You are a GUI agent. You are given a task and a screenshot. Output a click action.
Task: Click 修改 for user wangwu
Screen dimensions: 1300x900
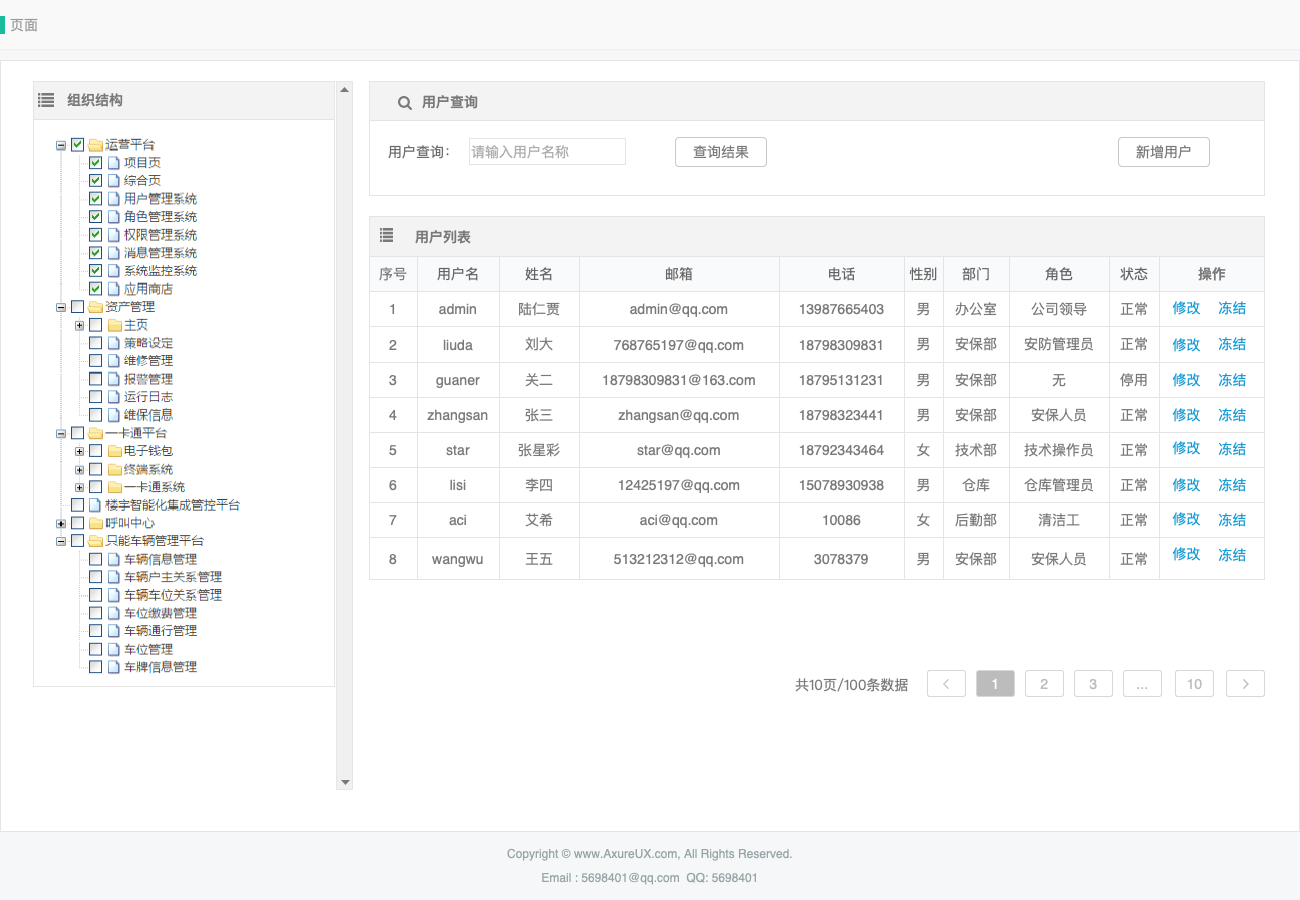1186,554
